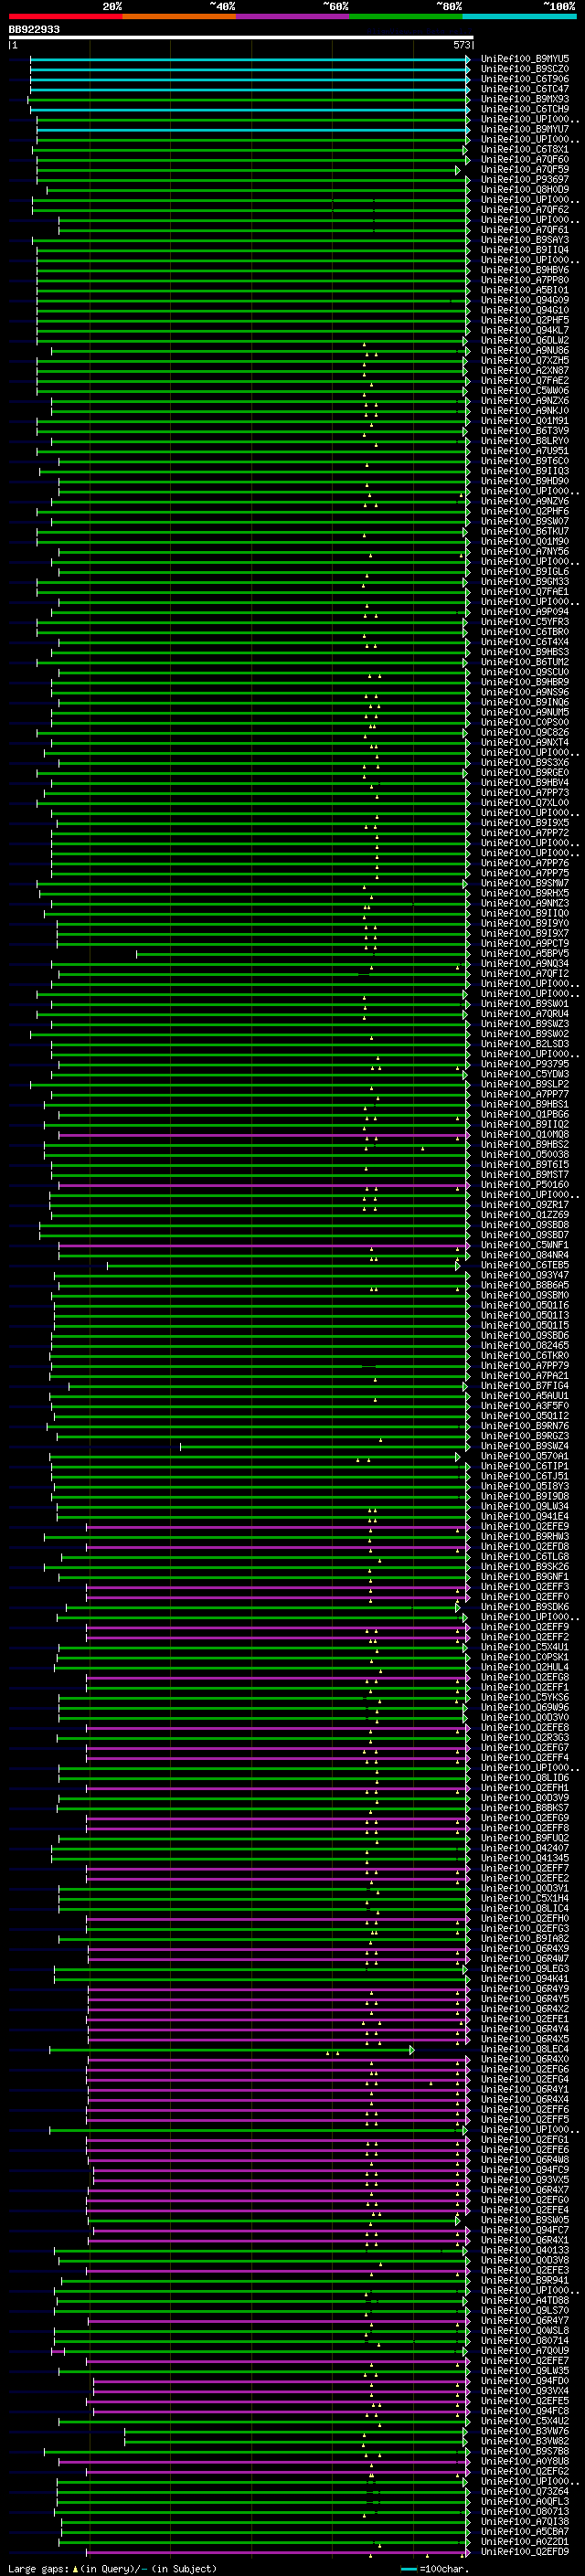Viewport: 585px width, 2576px height.
Task: Open hit UniRef100_B9MX93
Action: point(525,99)
